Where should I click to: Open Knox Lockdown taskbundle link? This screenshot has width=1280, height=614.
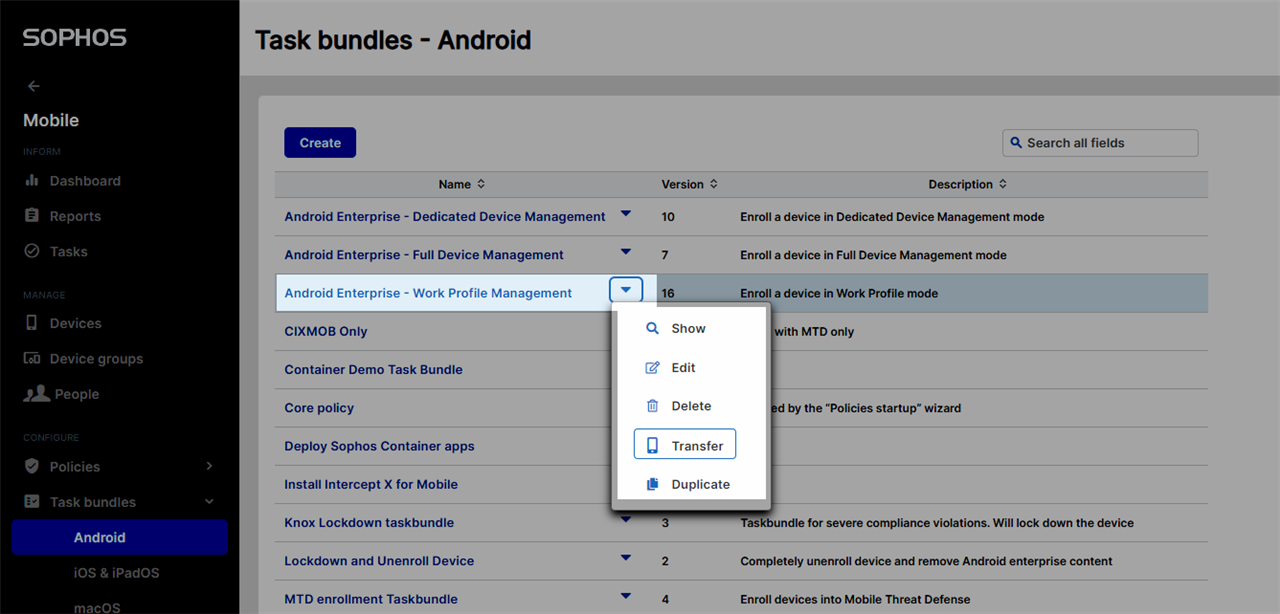(x=369, y=522)
